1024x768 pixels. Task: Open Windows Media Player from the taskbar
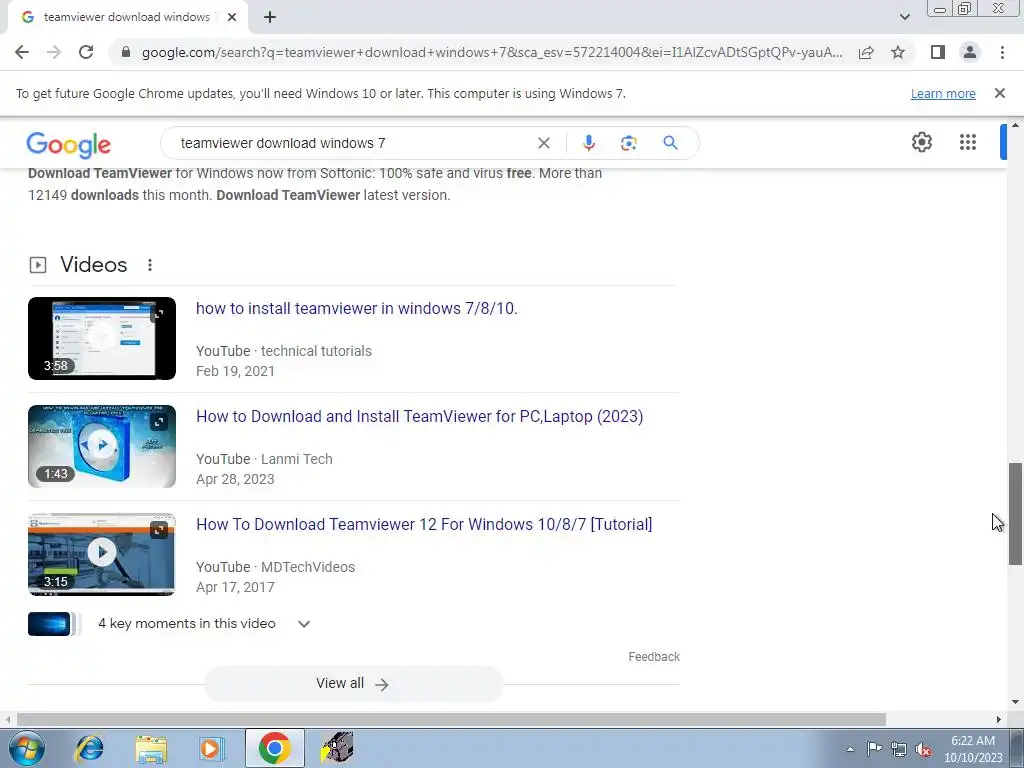click(211, 748)
